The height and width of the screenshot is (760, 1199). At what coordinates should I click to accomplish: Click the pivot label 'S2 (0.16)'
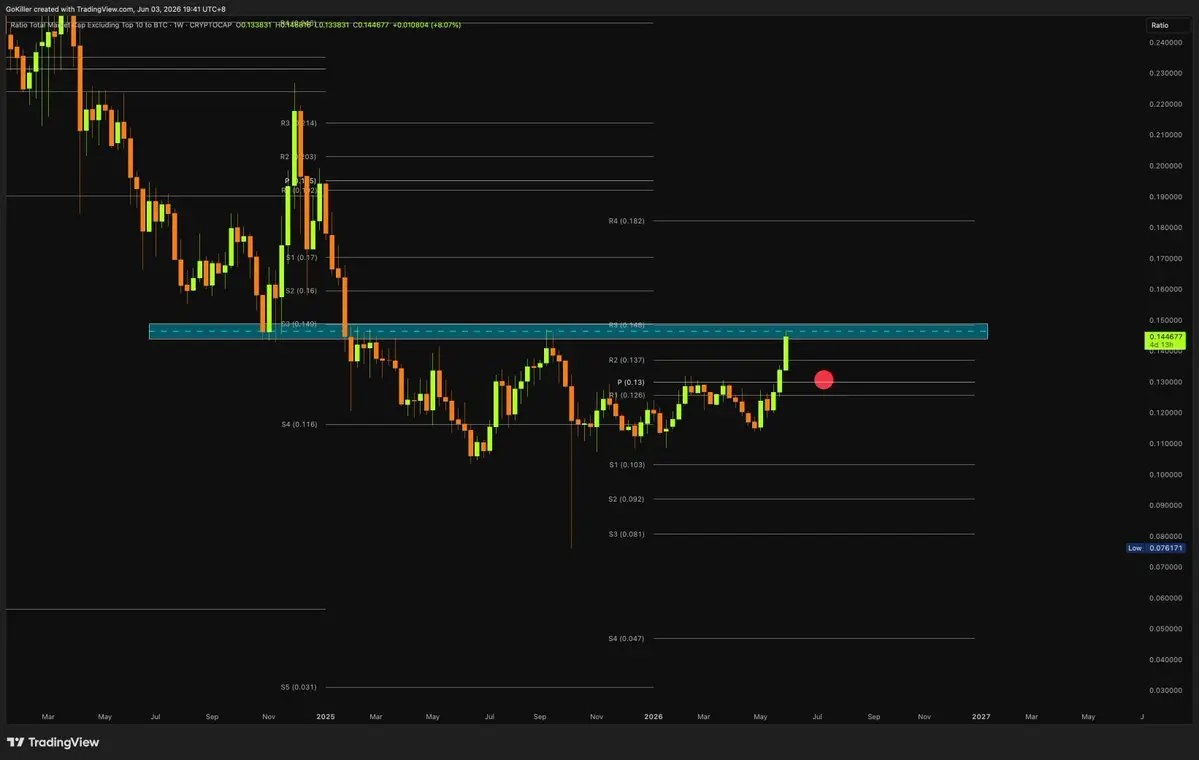pos(301,291)
